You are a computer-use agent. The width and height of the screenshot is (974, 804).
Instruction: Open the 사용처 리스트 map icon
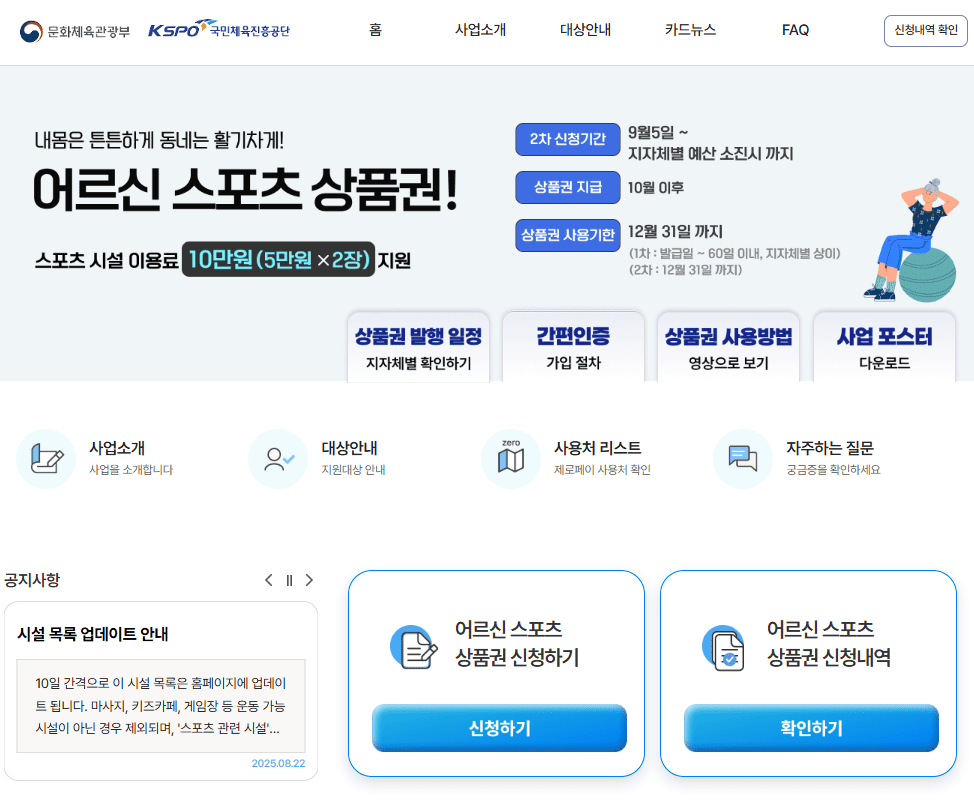click(511, 458)
